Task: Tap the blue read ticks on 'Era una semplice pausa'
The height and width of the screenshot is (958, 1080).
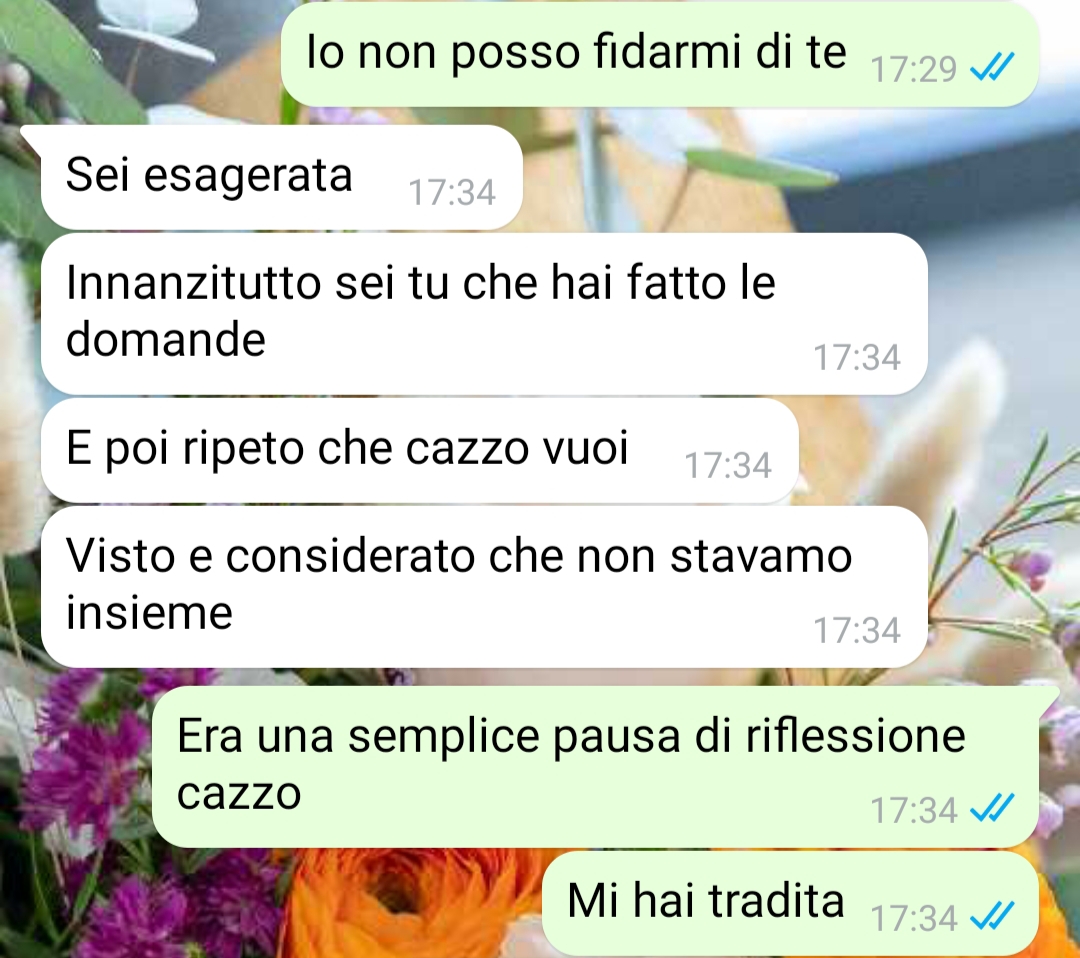Action: 991,808
